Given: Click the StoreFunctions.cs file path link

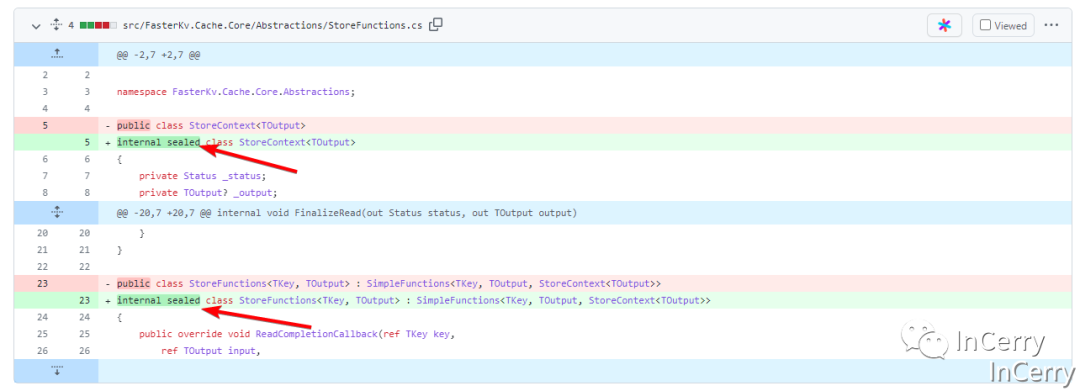Looking at the screenshot, I should click(272, 25).
